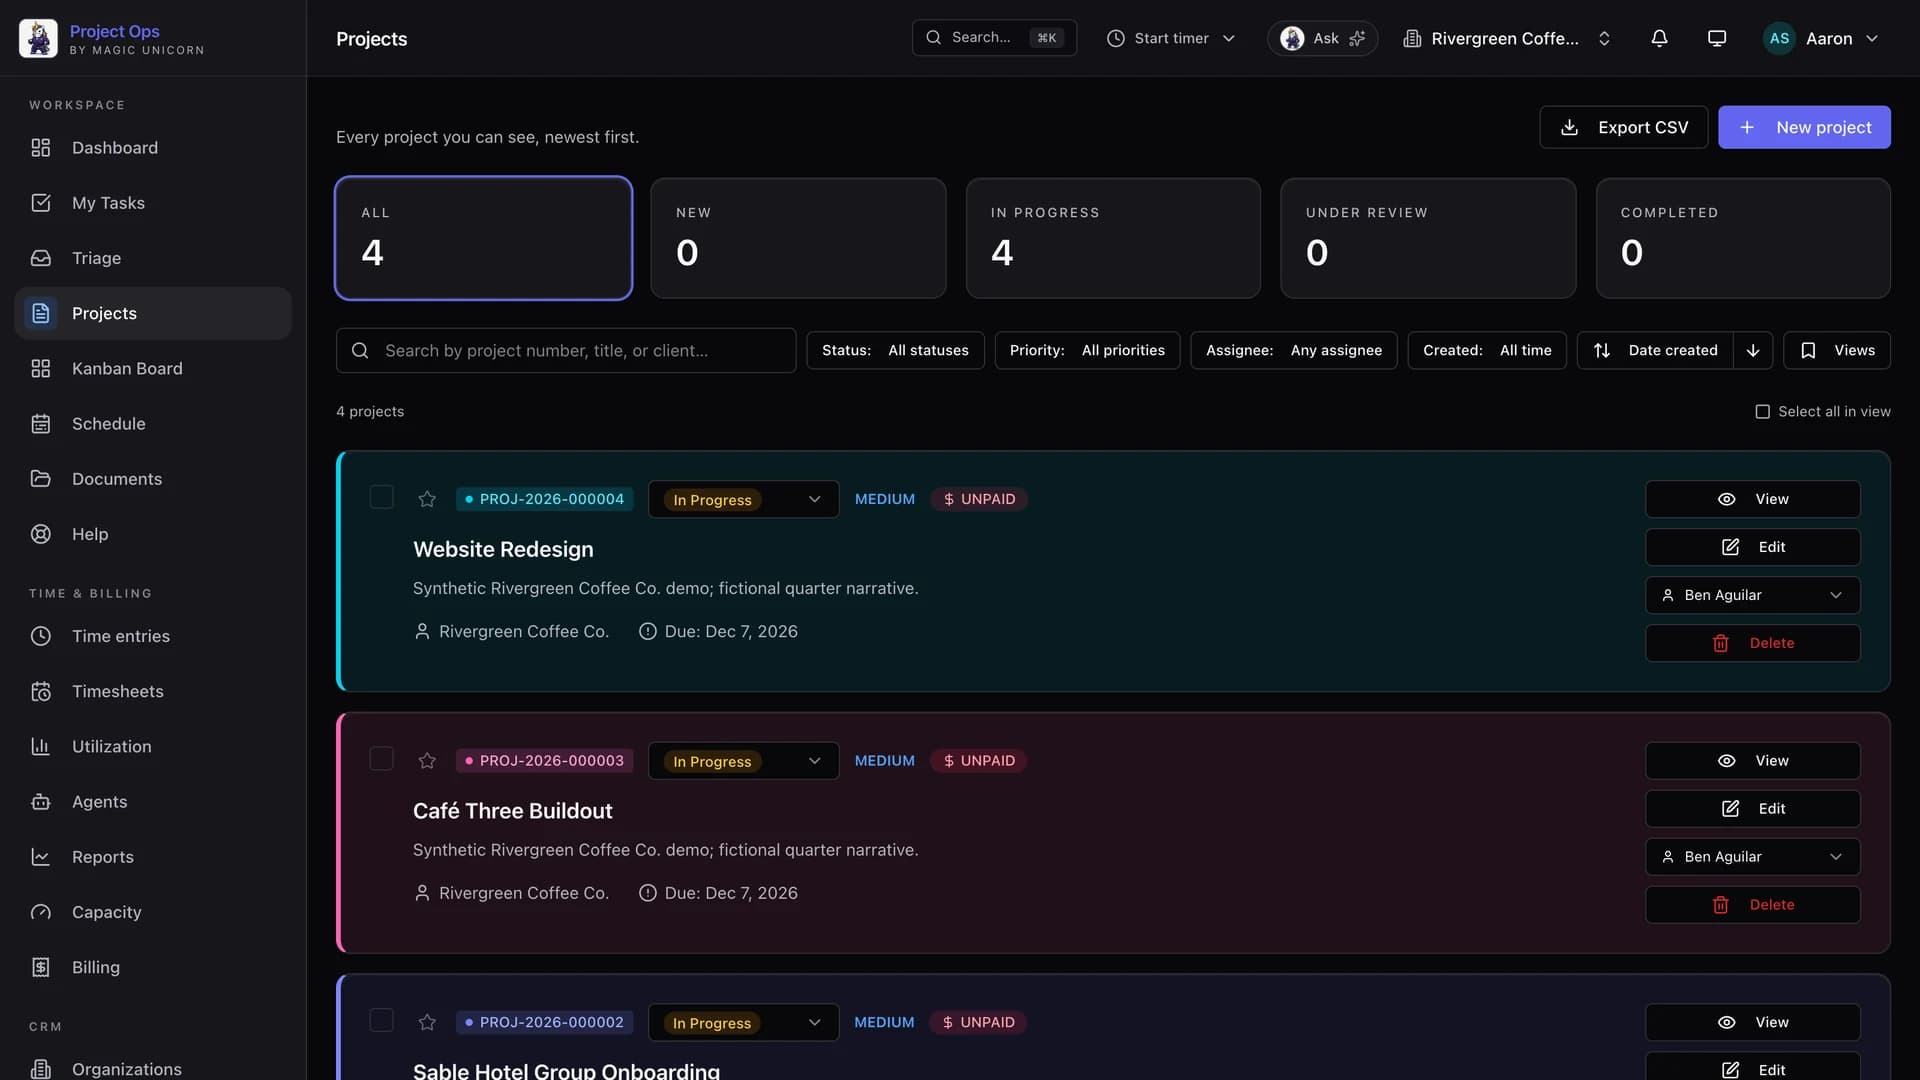Open the Priority filter dropdown

click(1087, 350)
